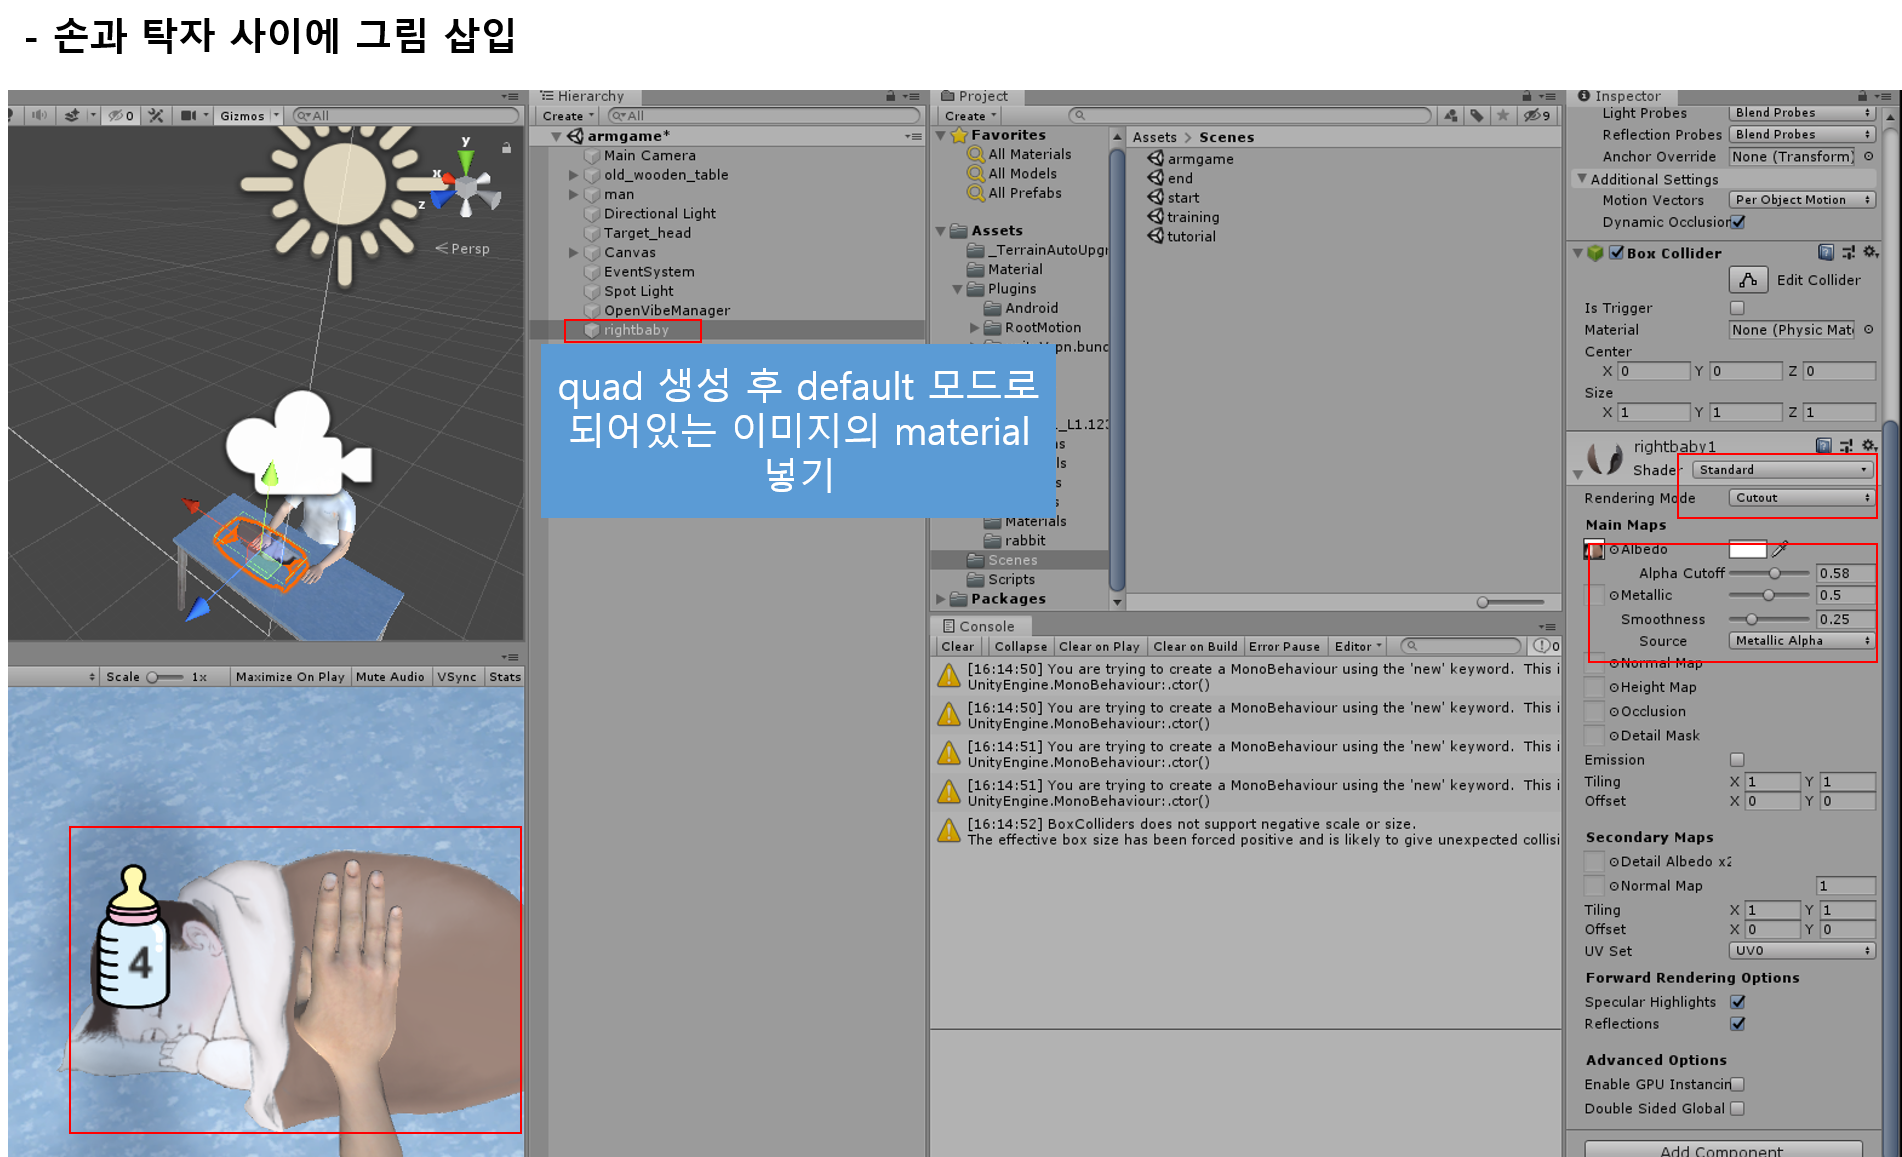Toggle Specular Highlights checkbox
This screenshot has height=1157, width=1902.
(1738, 1002)
